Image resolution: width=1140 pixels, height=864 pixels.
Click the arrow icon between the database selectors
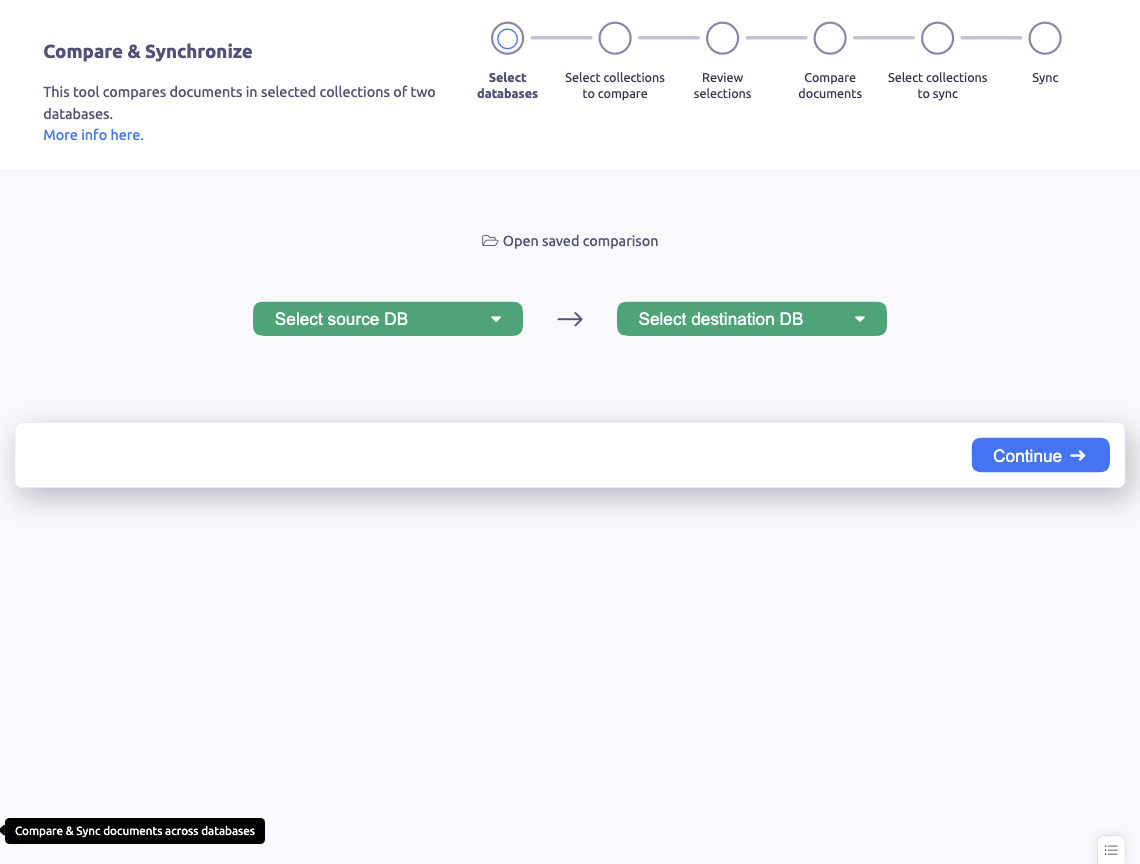click(x=570, y=319)
